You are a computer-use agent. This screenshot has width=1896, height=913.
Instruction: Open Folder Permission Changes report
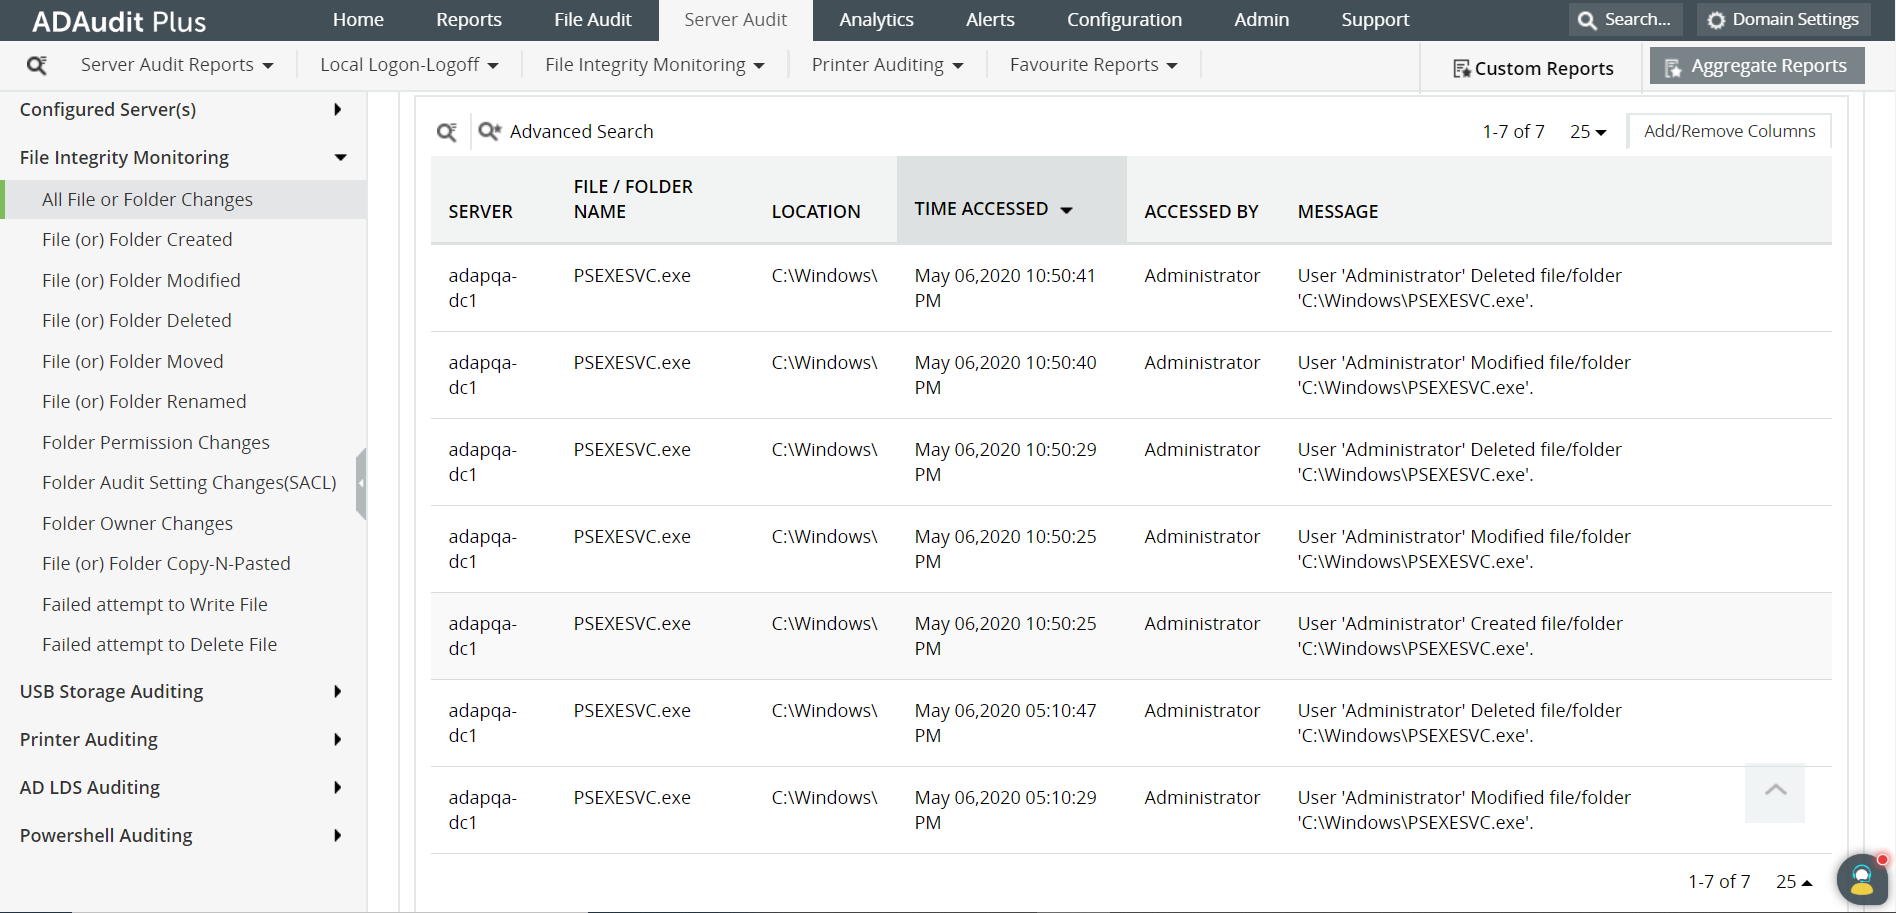156,443
